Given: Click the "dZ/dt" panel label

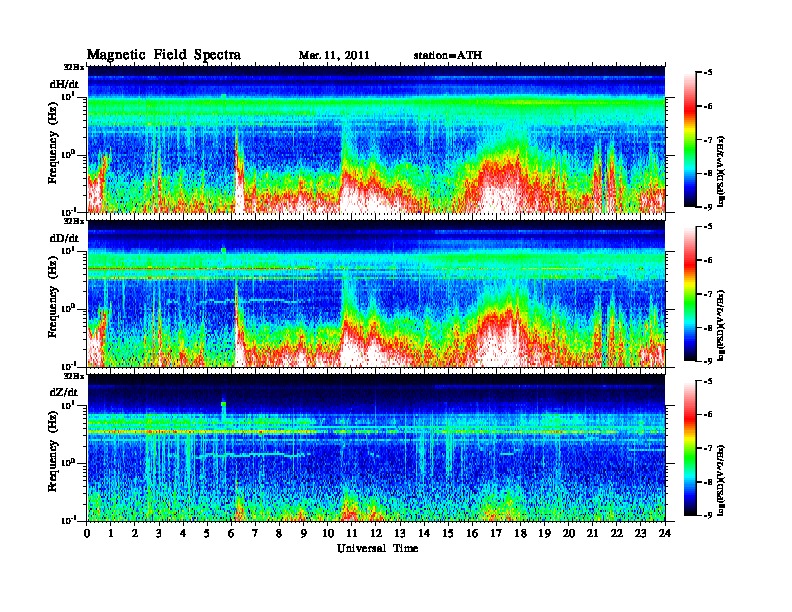Looking at the screenshot, I should click(64, 392).
